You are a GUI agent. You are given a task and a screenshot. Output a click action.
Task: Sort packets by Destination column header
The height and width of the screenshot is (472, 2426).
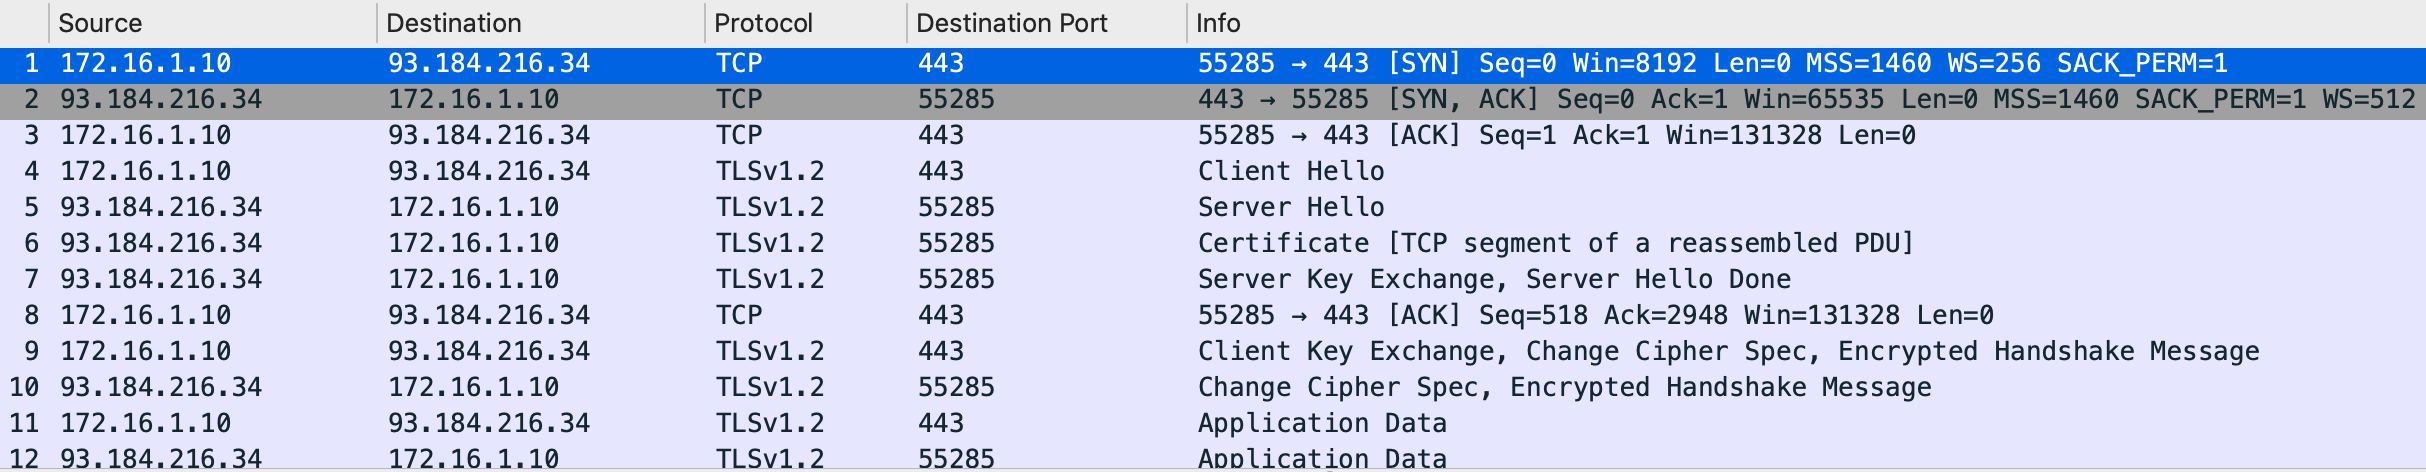(x=453, y=23)
